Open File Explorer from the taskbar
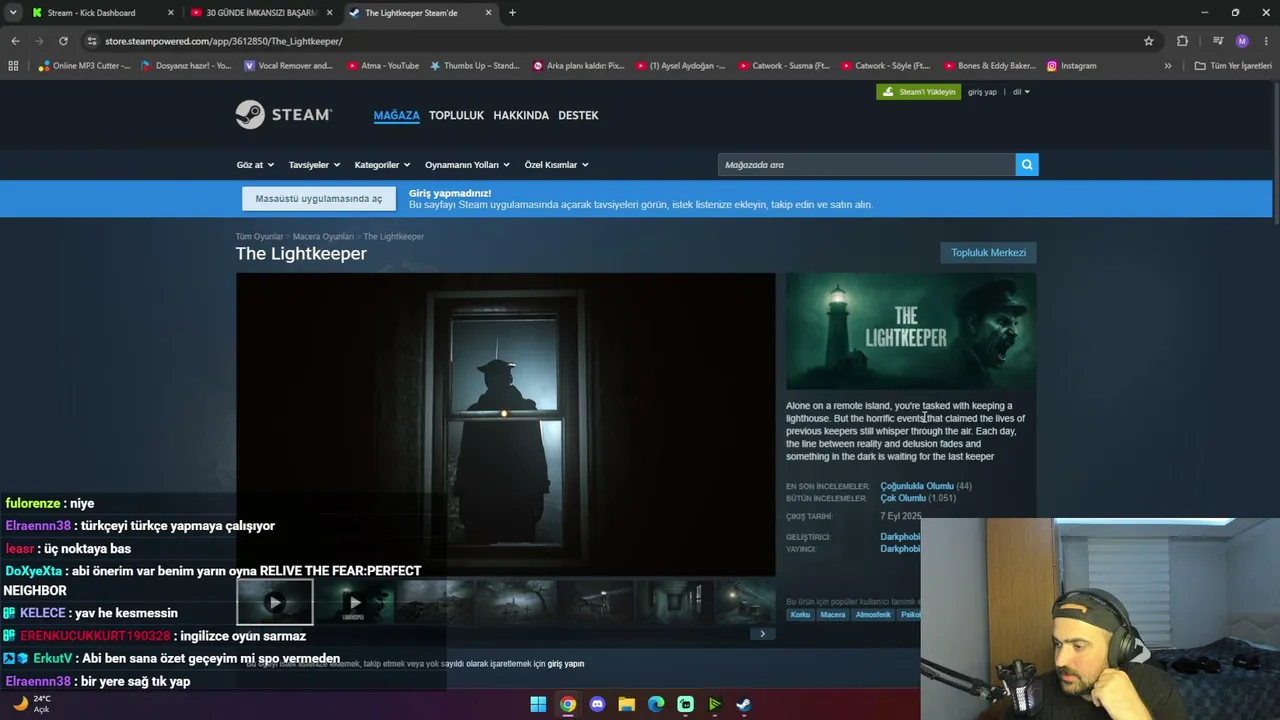Image resolution: width=1280 pixels, height=720 pixels. (627, 704)
